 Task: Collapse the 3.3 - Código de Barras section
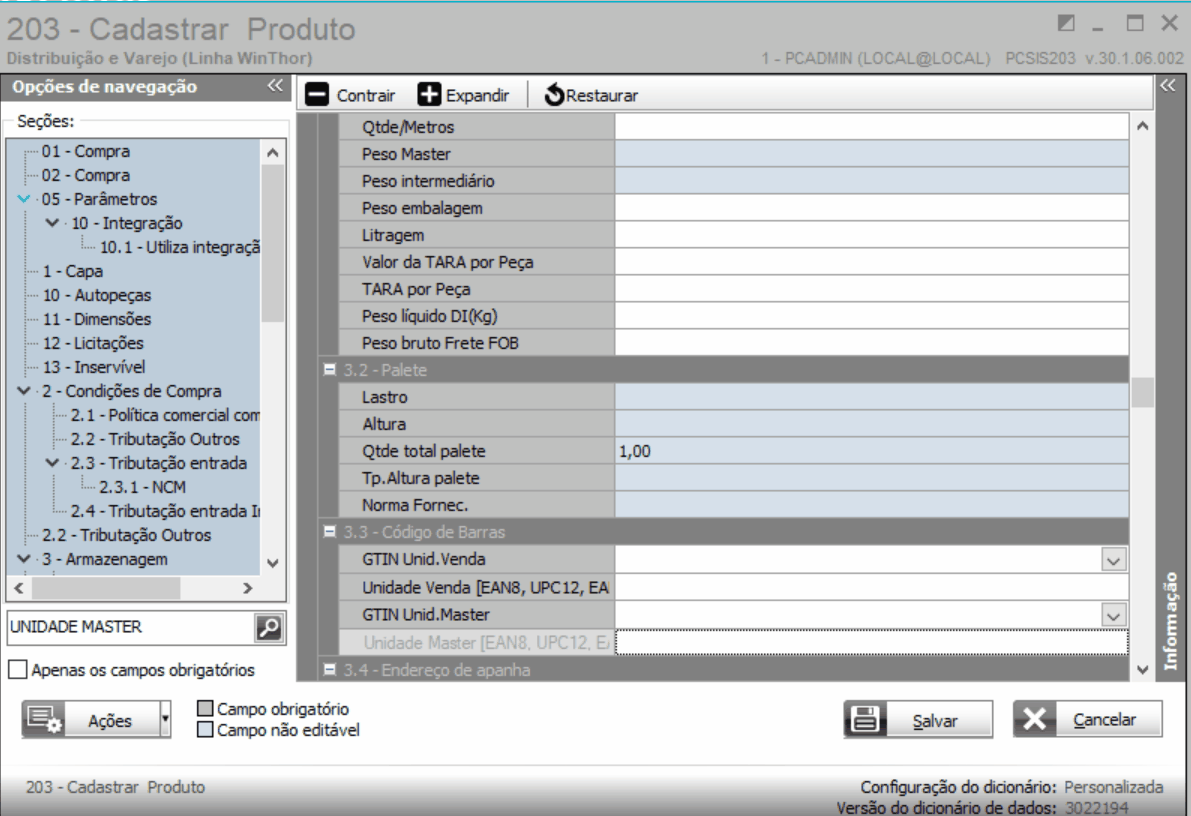[330, 532]
